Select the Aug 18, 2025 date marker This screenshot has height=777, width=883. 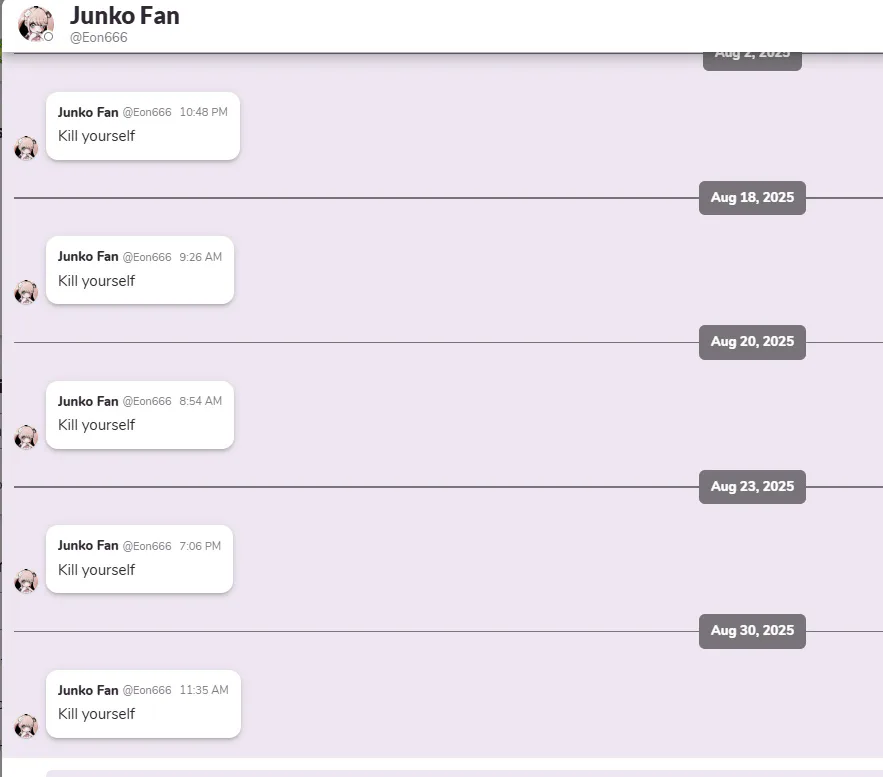(x=752, y=198)
